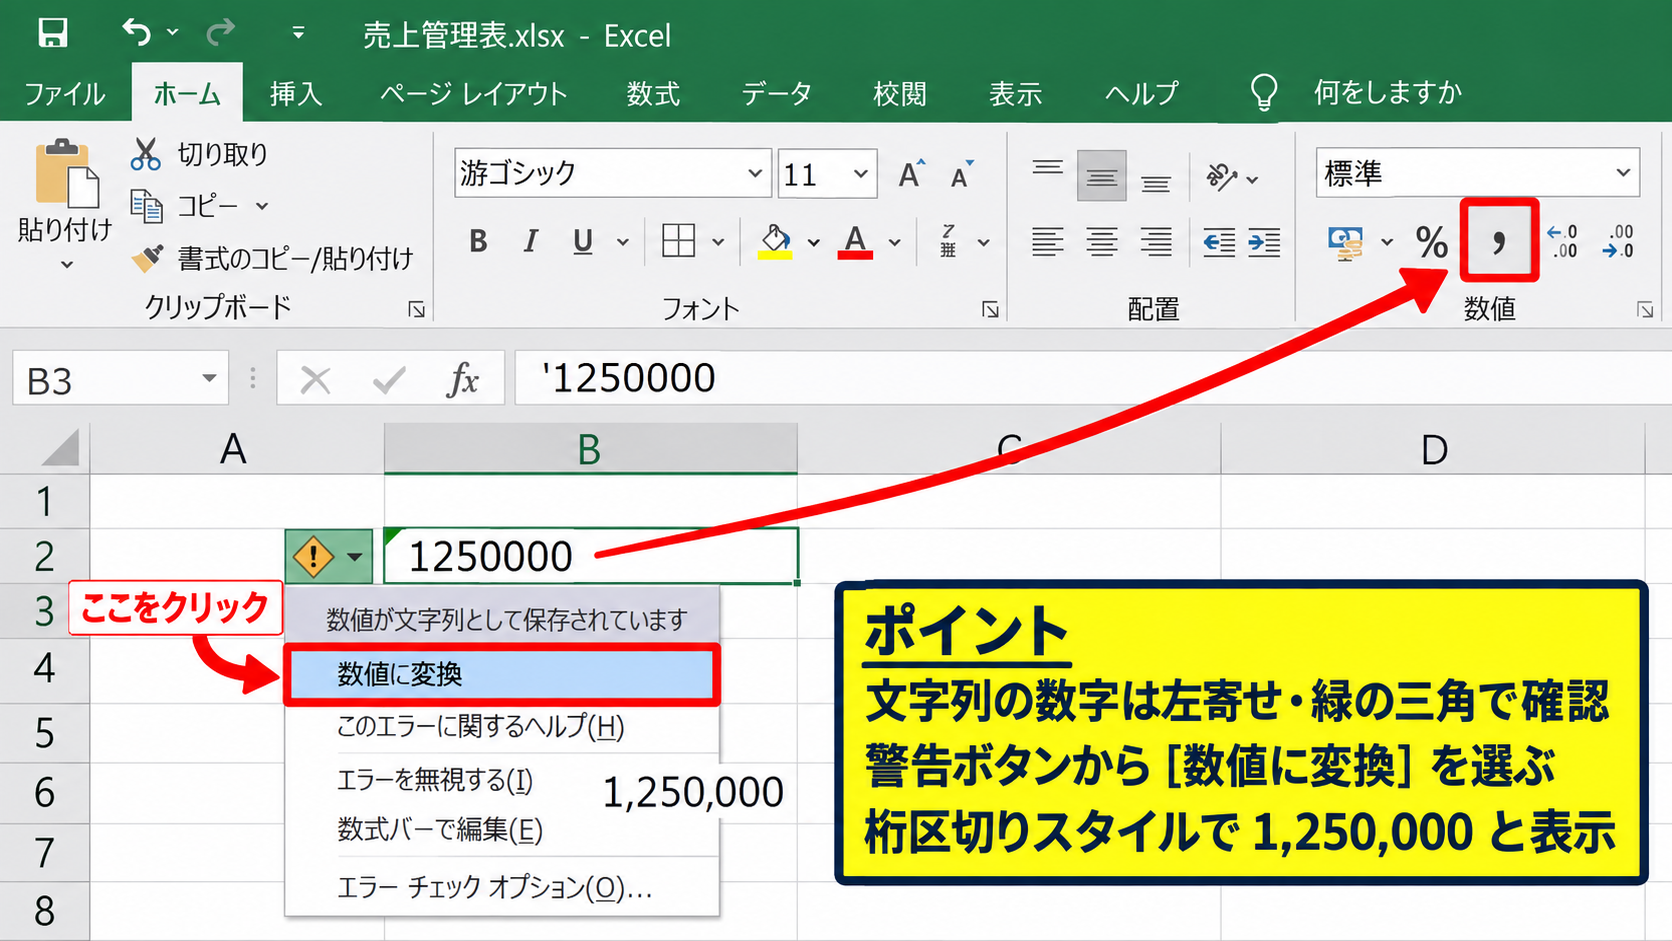Click the lightbulb Tell Me icon
This screenshot has width=1672, height=941.
(1264, 92)
